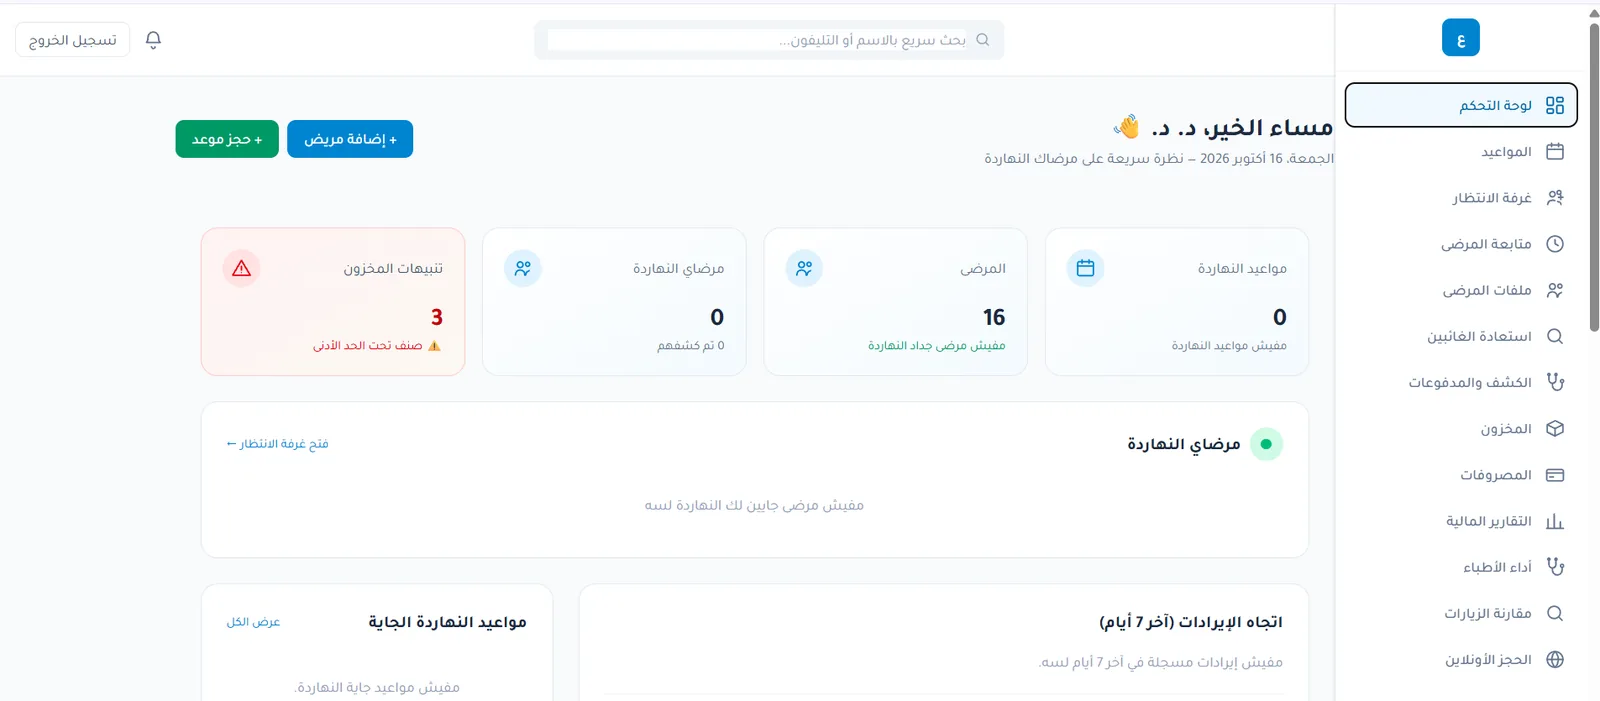Click the green status dot beside مرضاي النهاردة heading

(x=1266, y=444)
